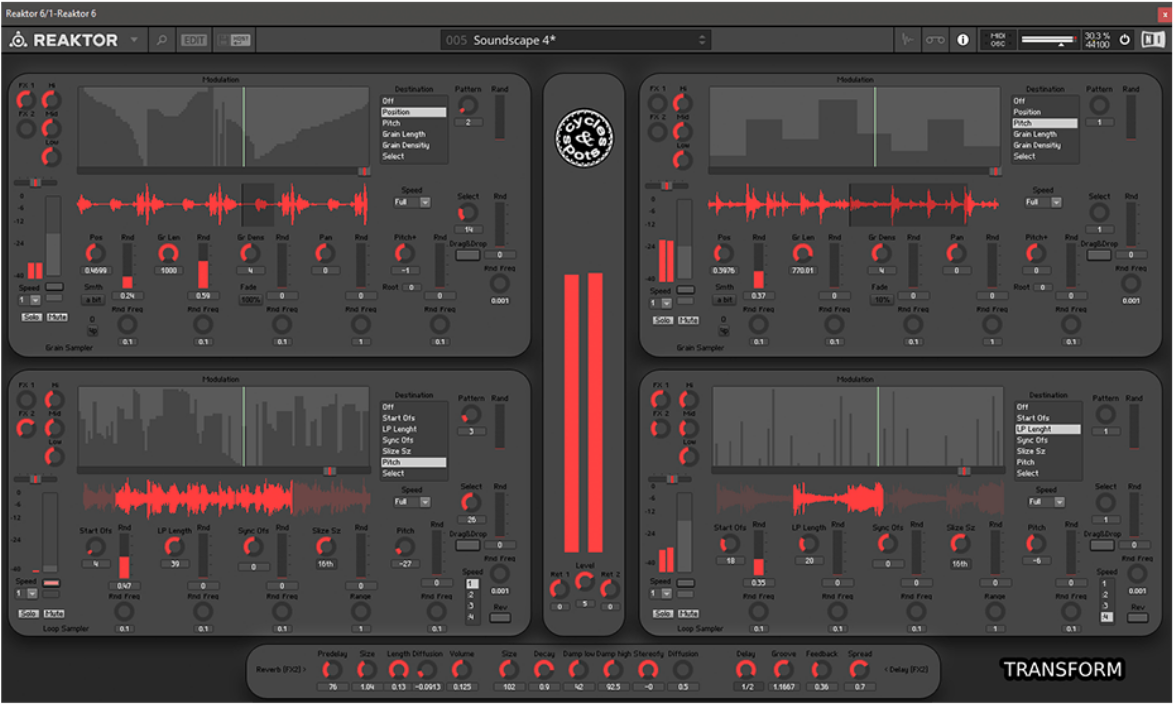Image resolution: width=1173 pixels, height=704 pixels.
Task: Mute the top-left Grain Sampler
Action: 57,317
